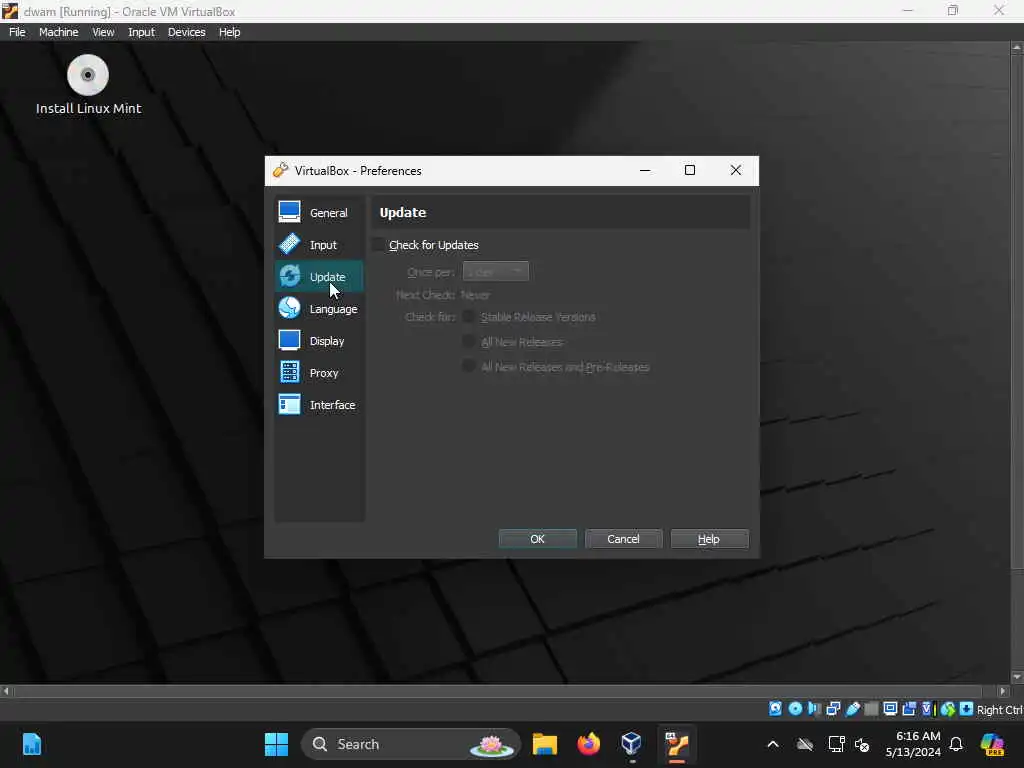Open the View menu

pos(103,32)
